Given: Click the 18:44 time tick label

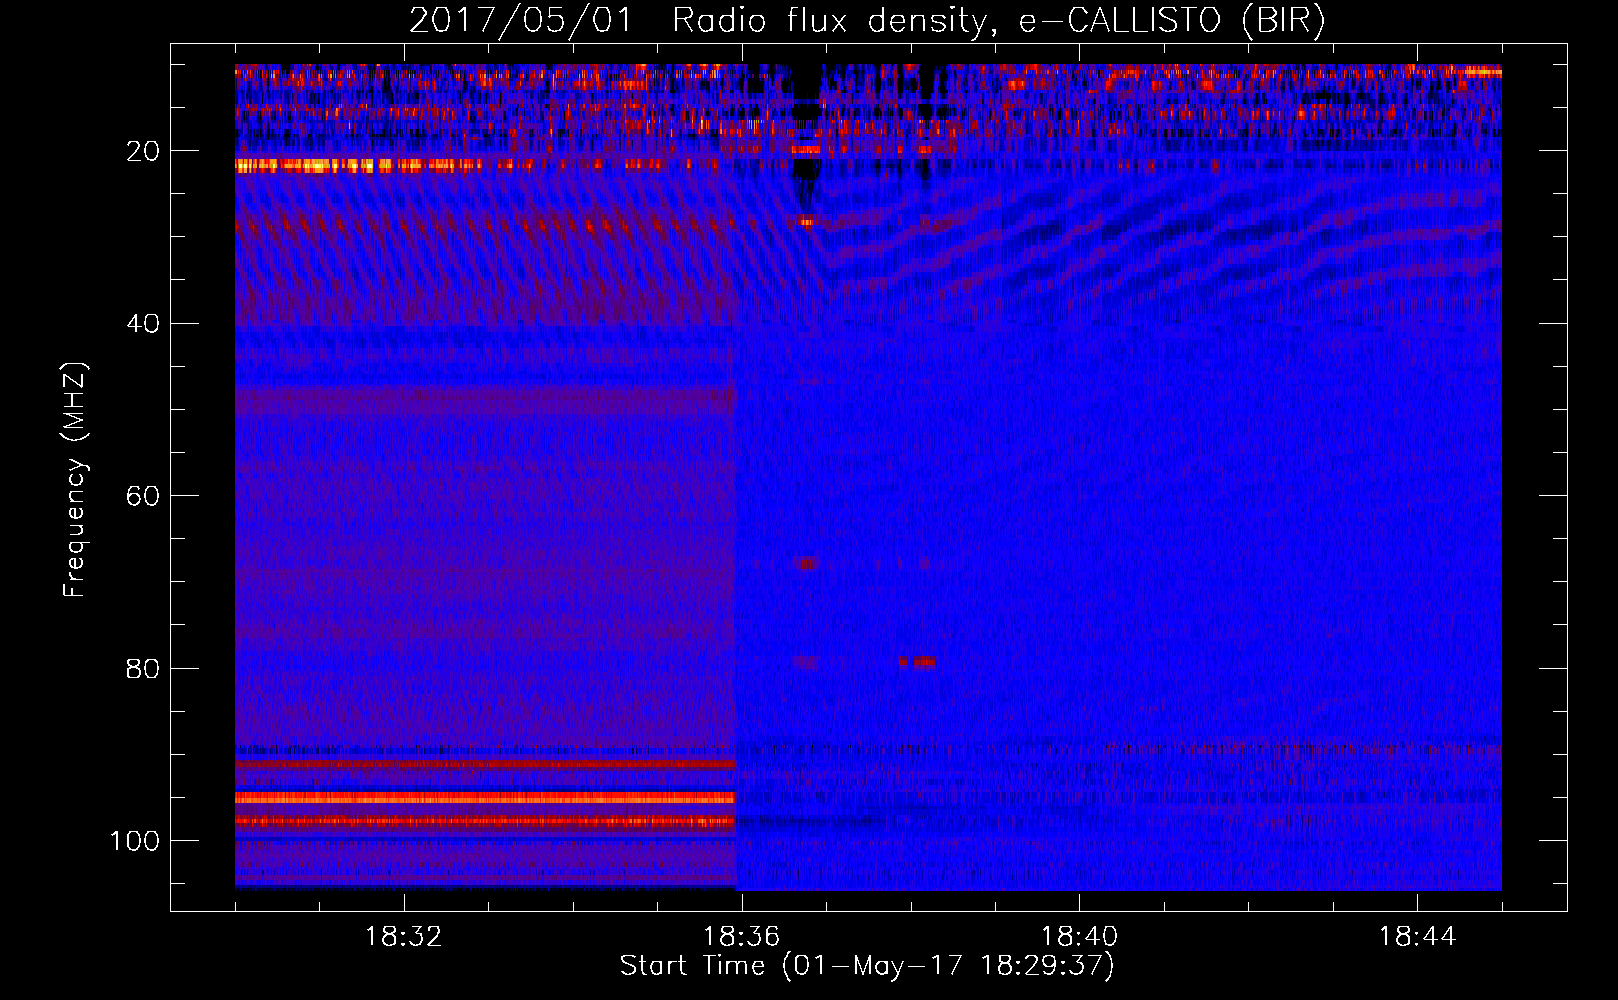Looking at the screenshot, I should point(1418,937).
